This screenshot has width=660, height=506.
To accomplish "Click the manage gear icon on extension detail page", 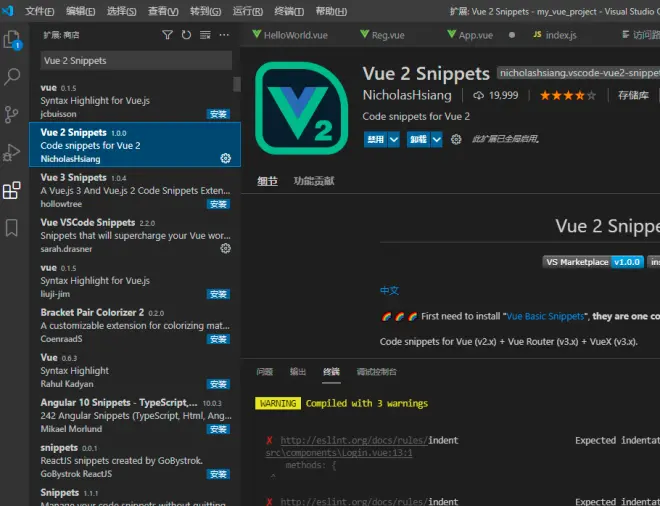I will coord(456,139).
